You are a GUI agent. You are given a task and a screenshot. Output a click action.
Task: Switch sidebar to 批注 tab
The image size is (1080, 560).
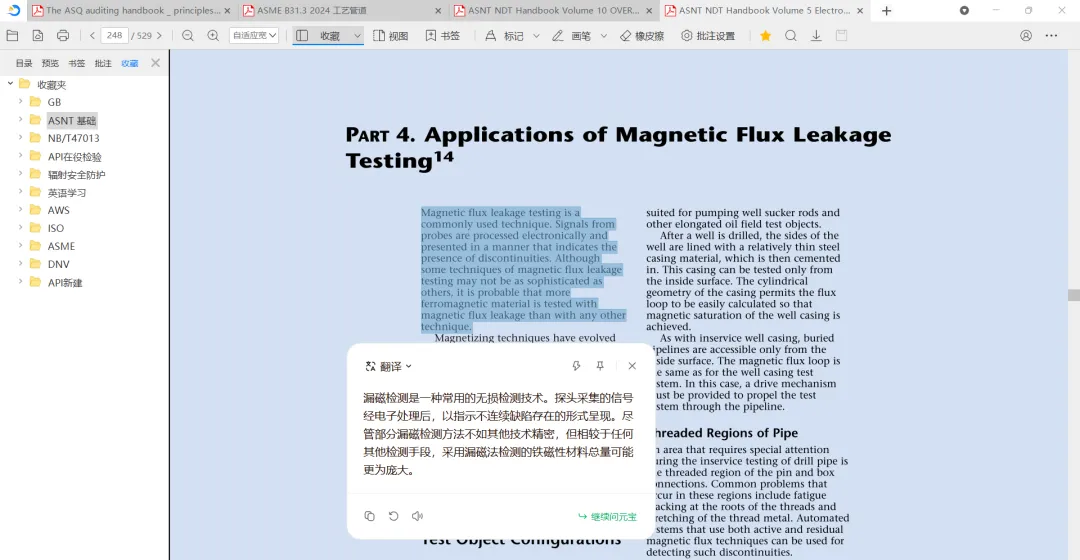(103, 63)
